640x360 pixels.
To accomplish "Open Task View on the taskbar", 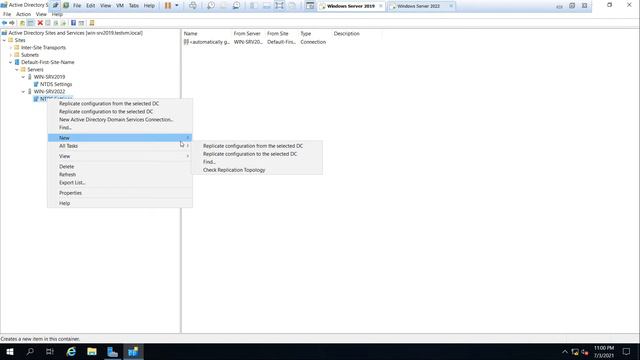I will pyautogui.click(x=50, y=351).
